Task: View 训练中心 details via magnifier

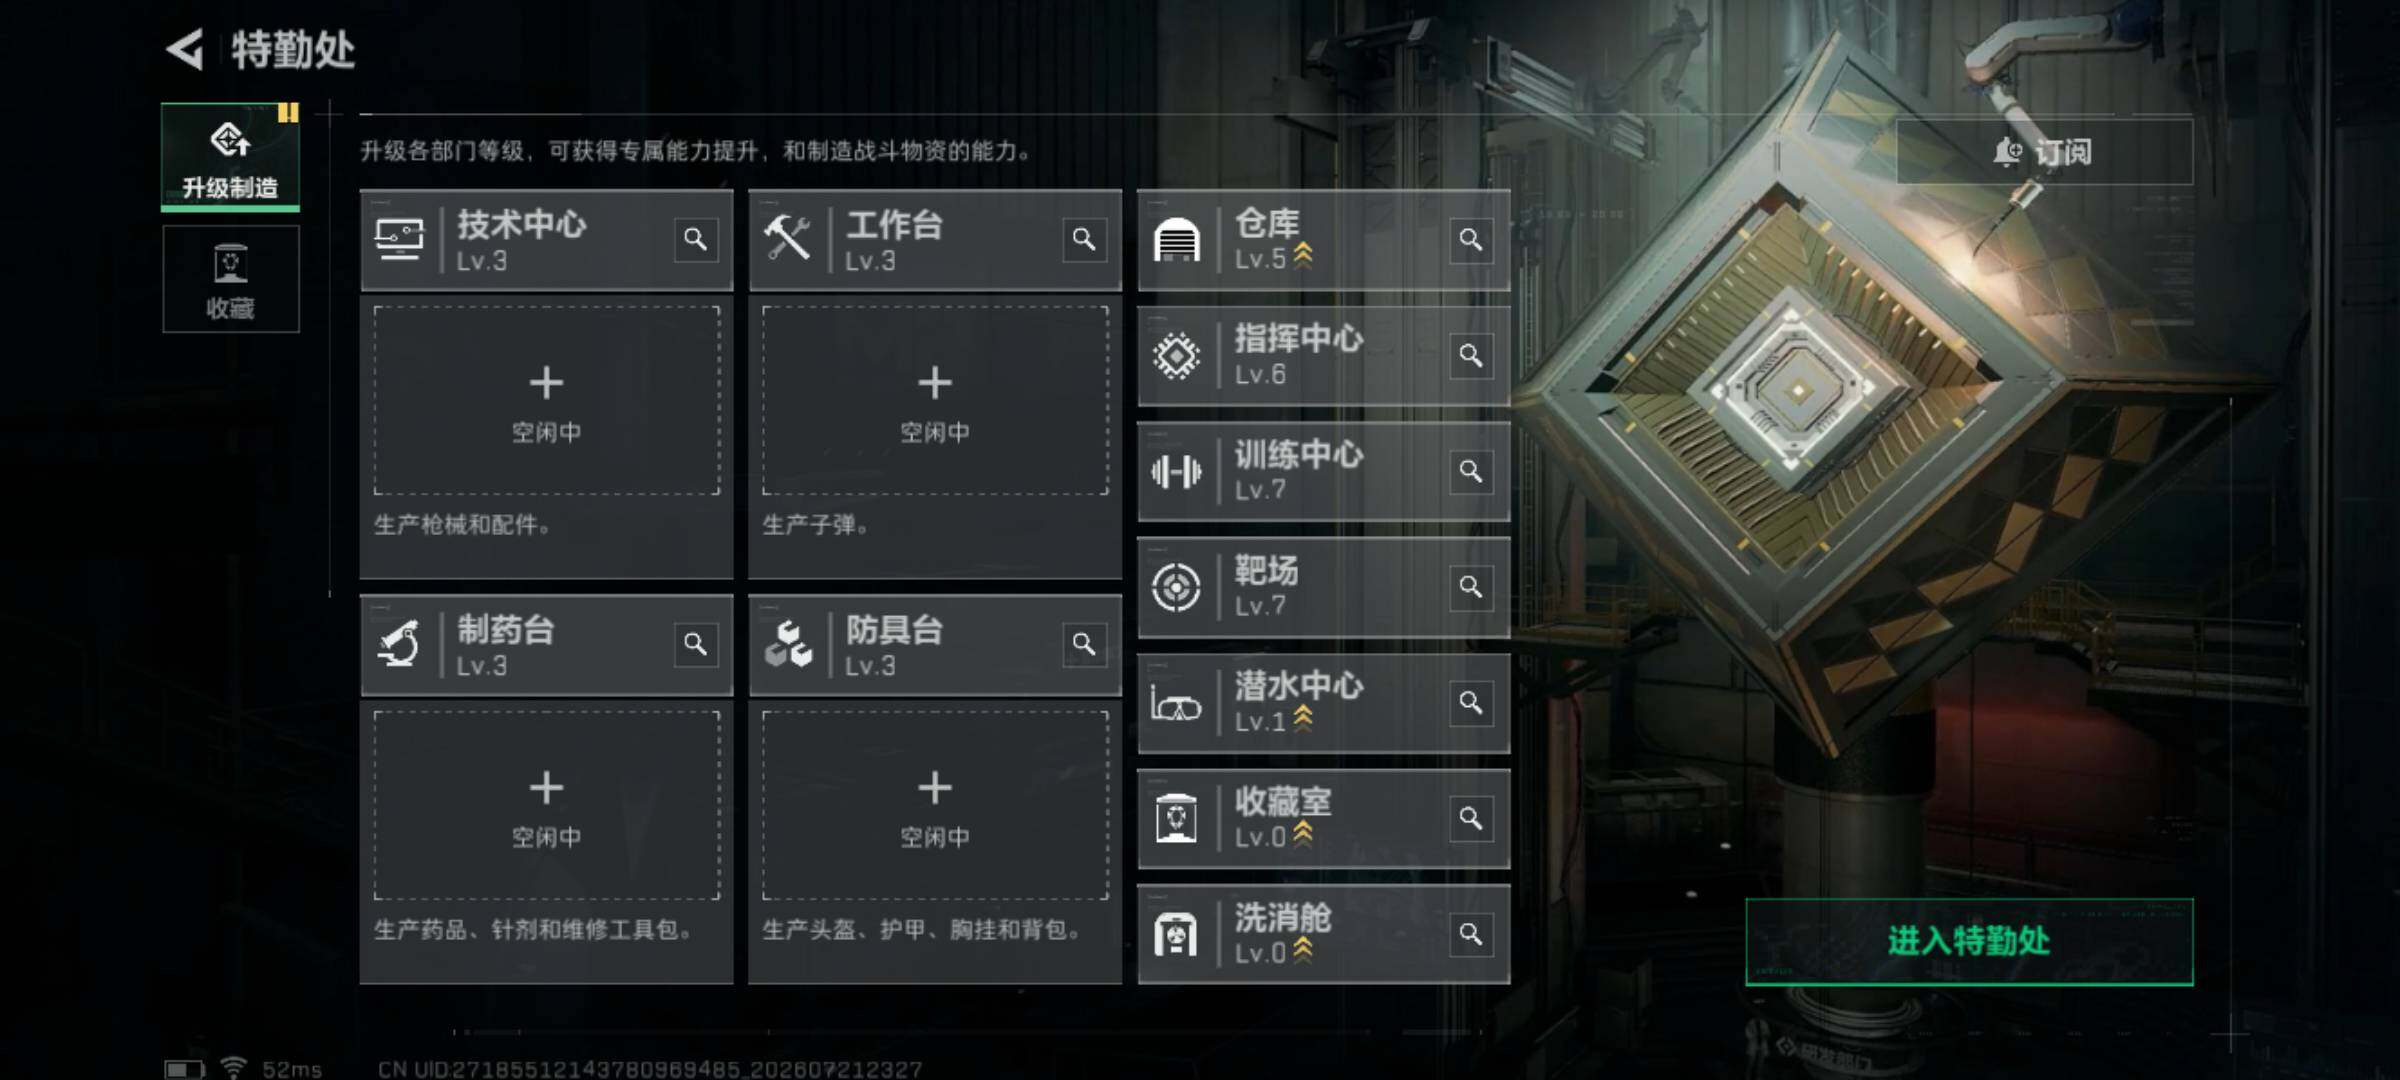Action: (x=1471, y=471)
